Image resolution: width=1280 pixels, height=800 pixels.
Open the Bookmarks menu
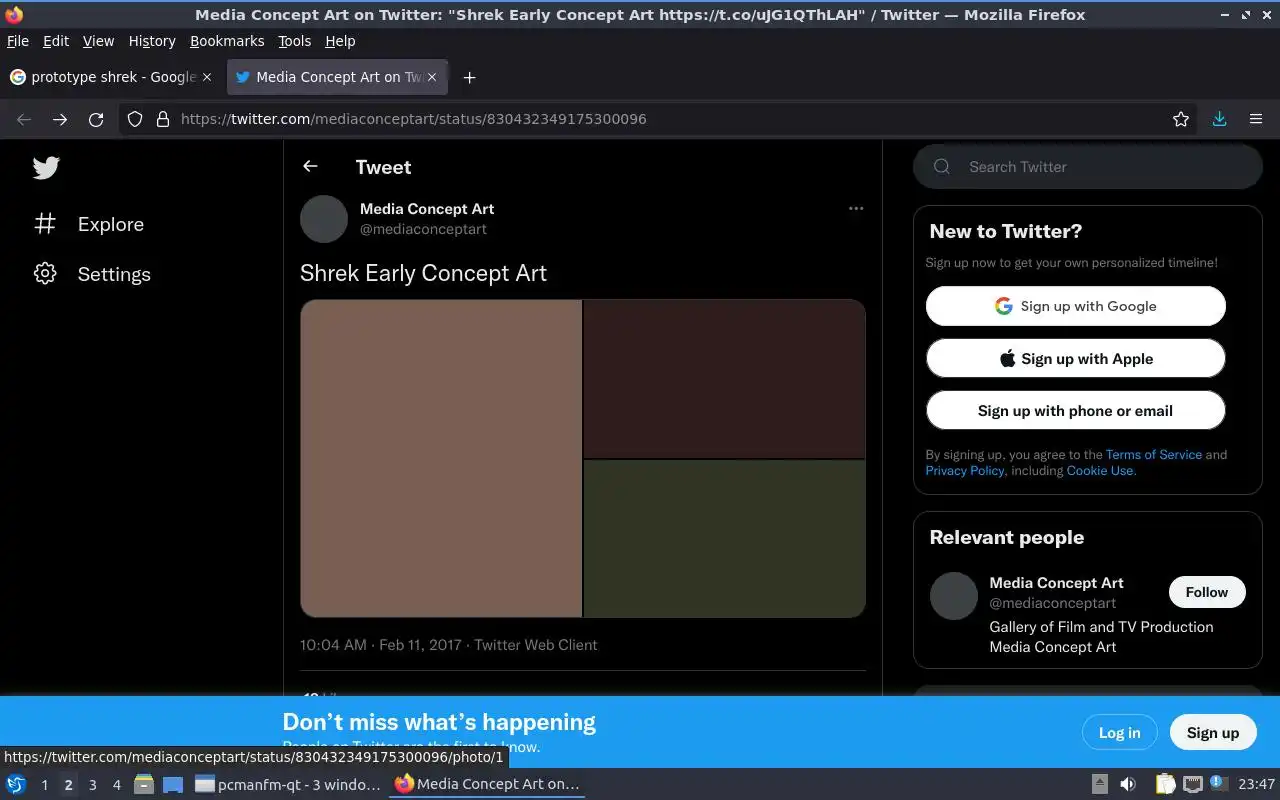tap(227, 41)
